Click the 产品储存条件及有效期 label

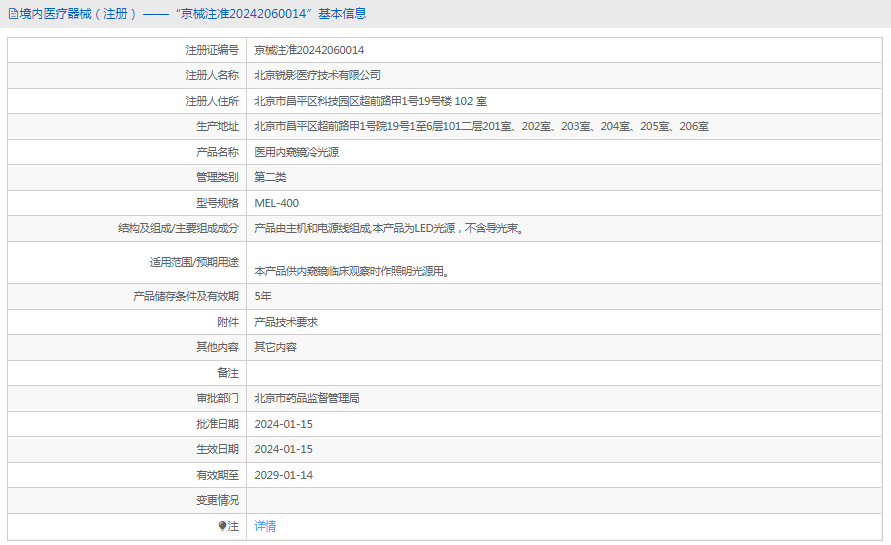[x=186, y=296]
